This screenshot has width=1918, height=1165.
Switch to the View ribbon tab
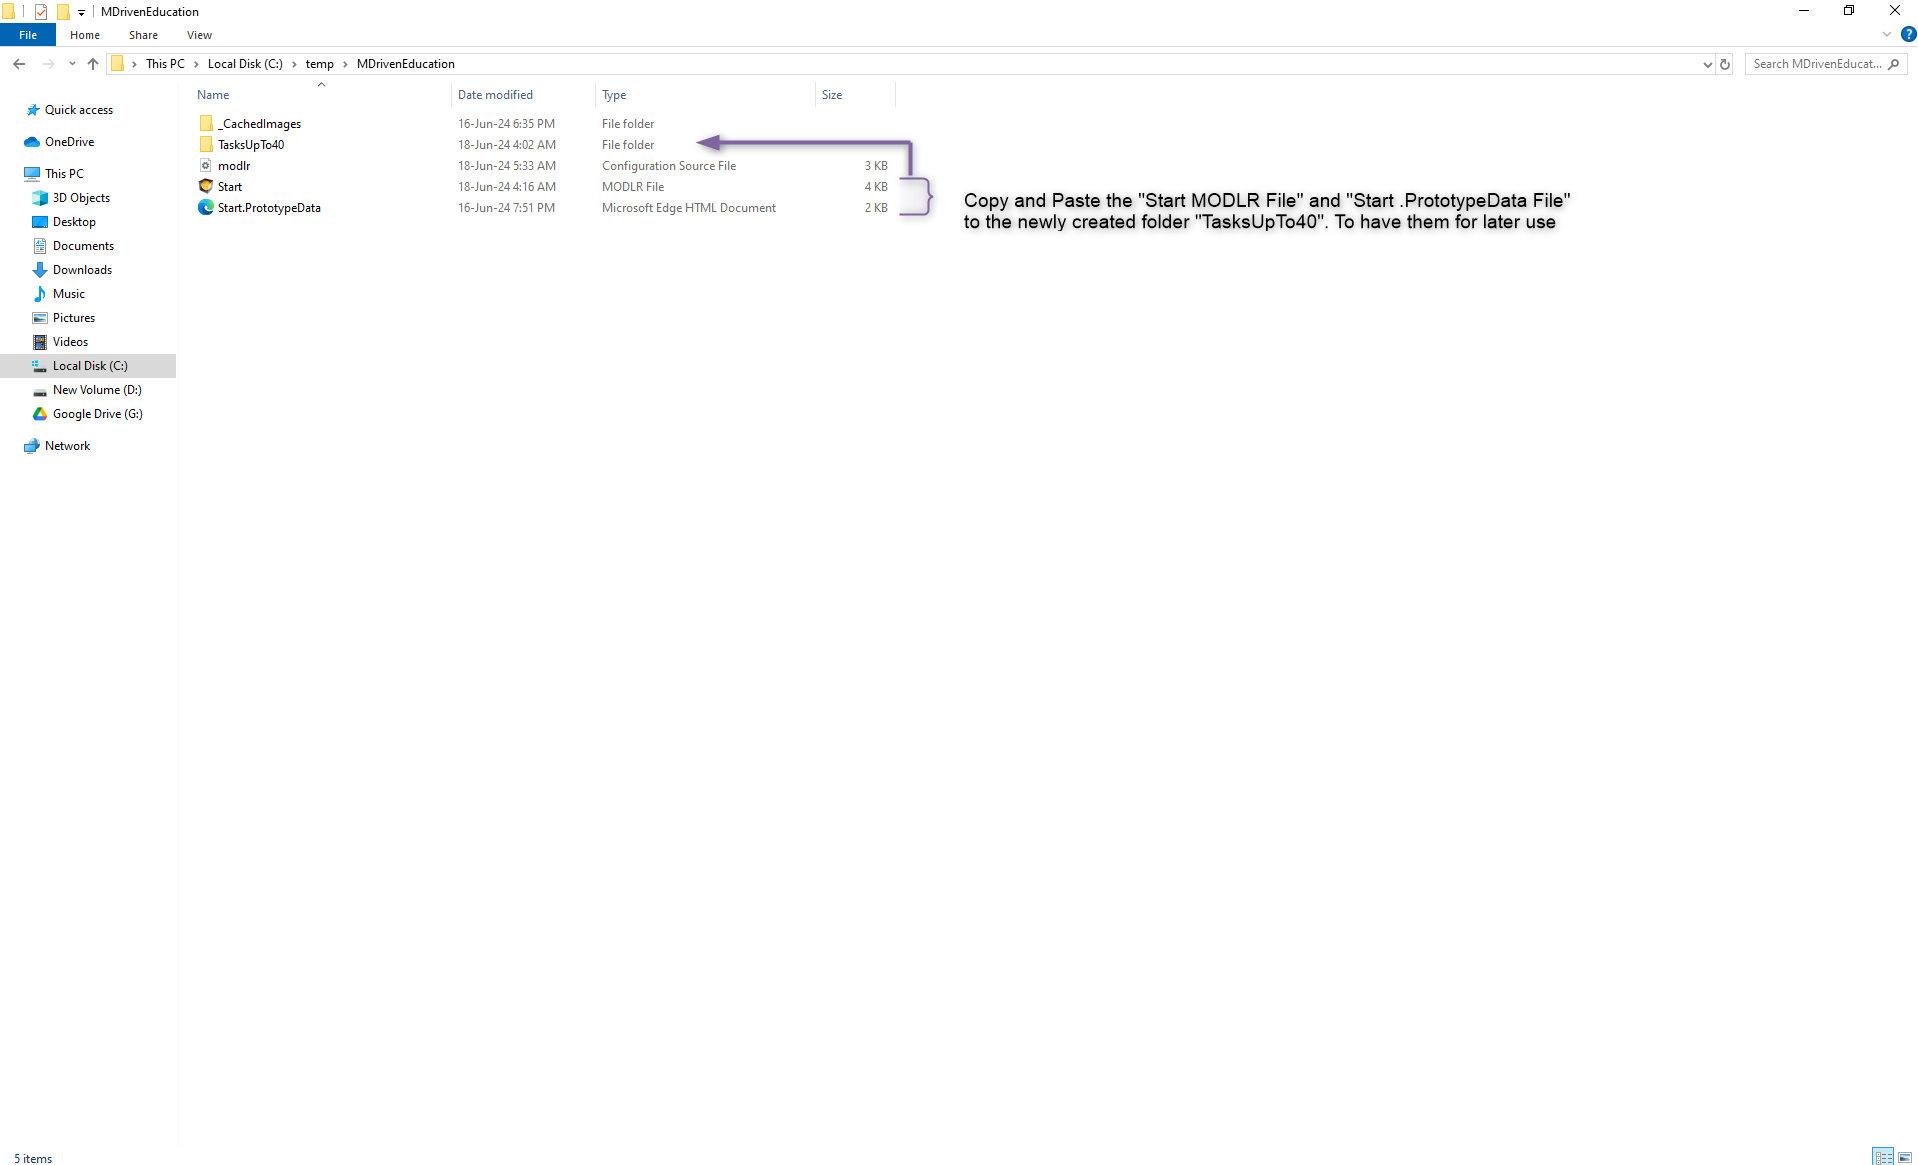[x=199, y=35]
